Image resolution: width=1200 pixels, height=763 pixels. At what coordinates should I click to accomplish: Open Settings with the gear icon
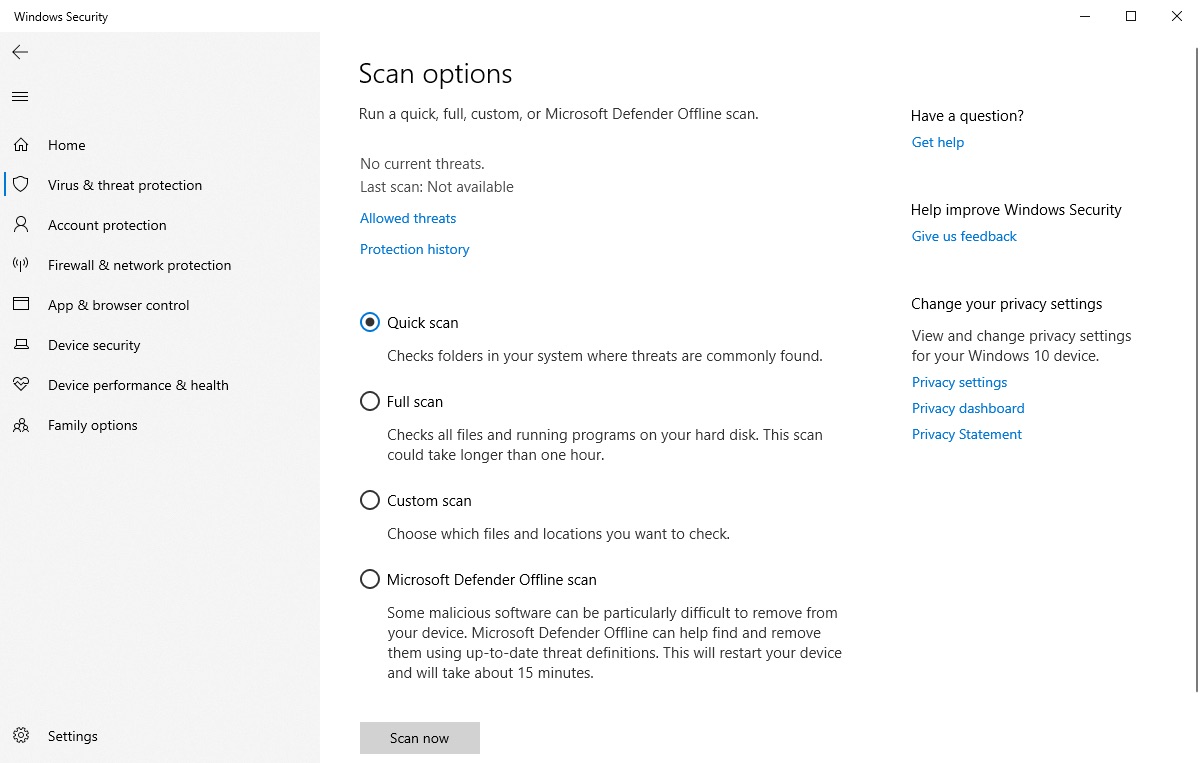click(21, 736)
